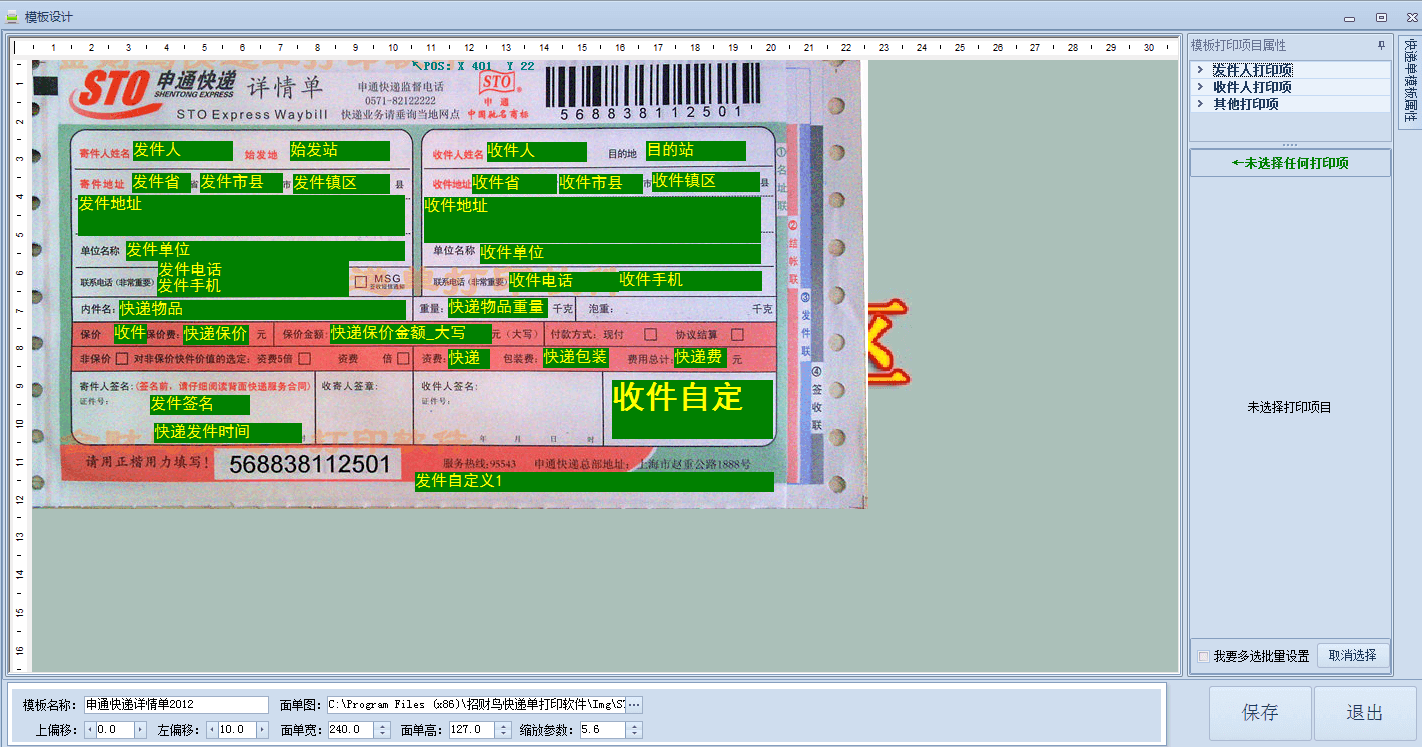Select the 发件地址 print field
Image resolution: width=1422 pixels, height=747 pixels.
click(241, 215)
